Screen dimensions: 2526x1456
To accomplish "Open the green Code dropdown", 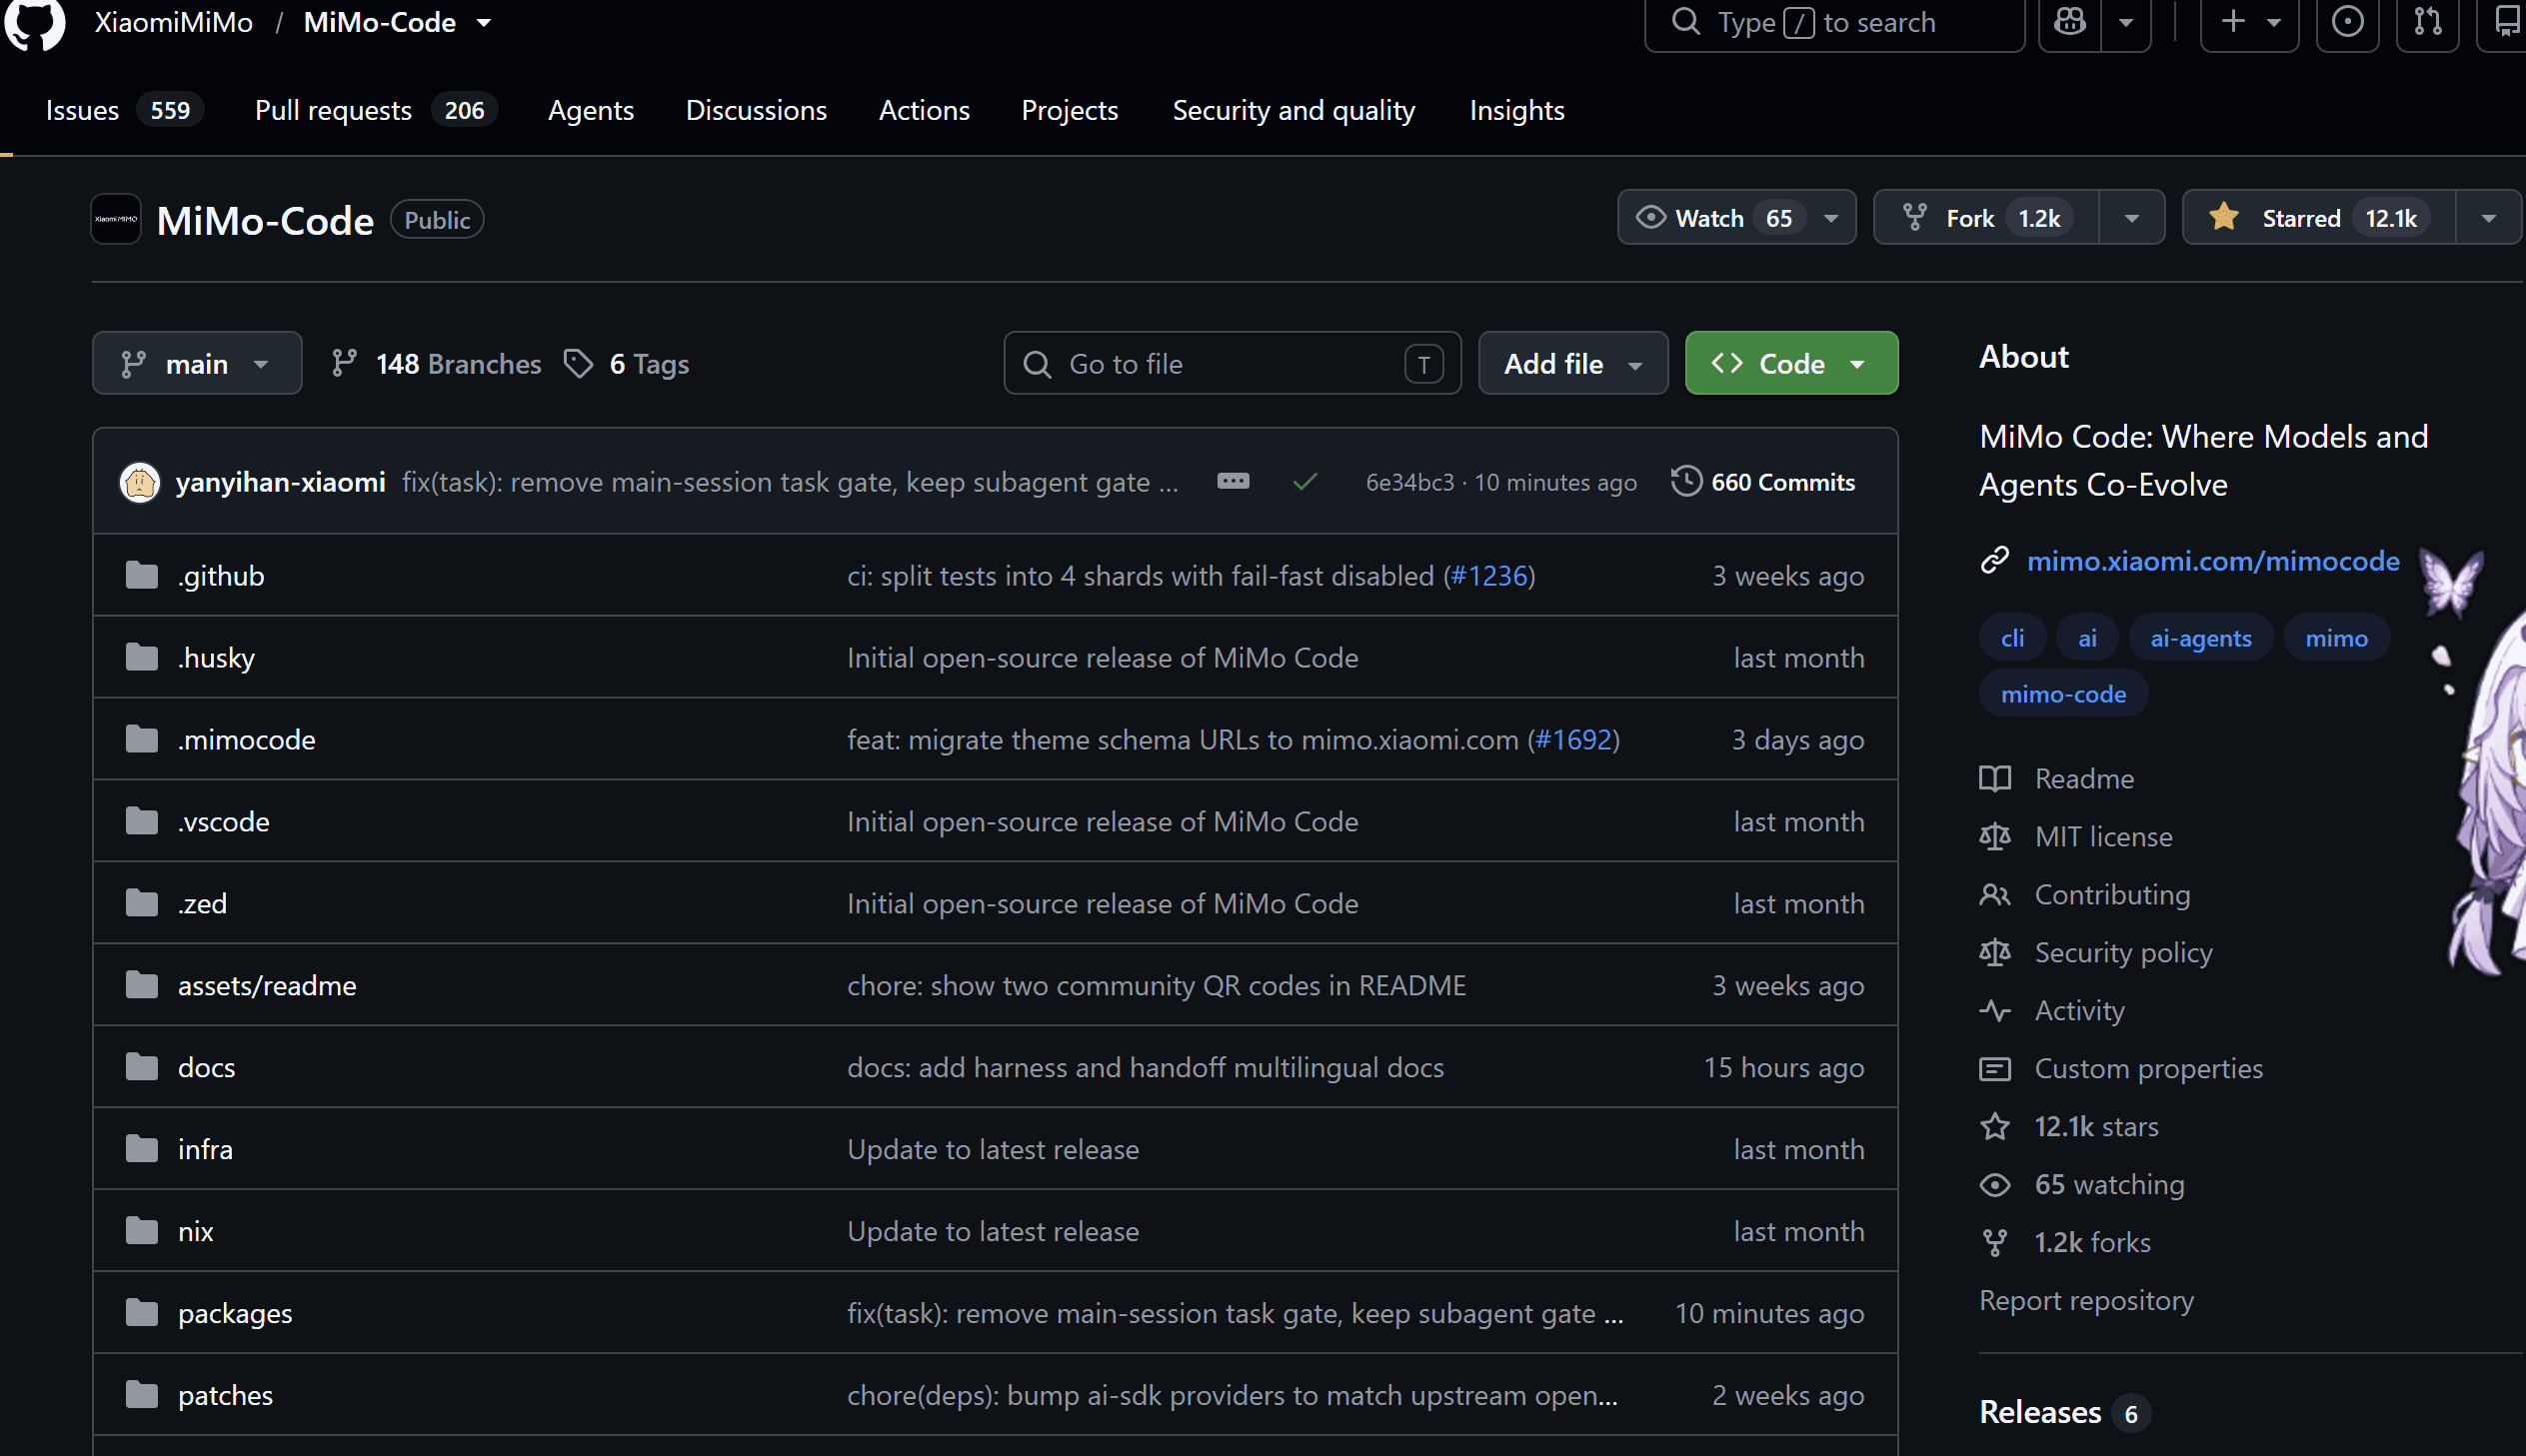I will point(1791,363).
